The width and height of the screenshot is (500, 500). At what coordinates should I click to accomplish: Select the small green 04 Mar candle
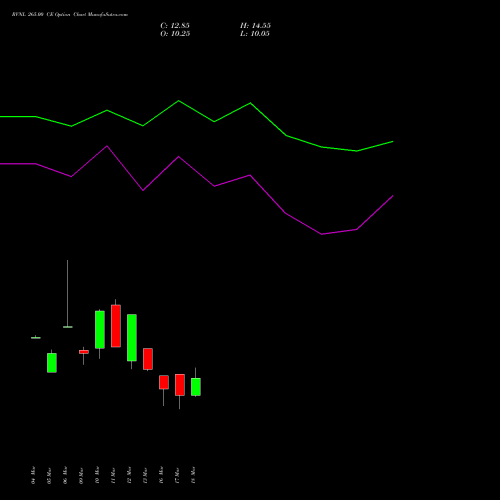click(36, 338)
